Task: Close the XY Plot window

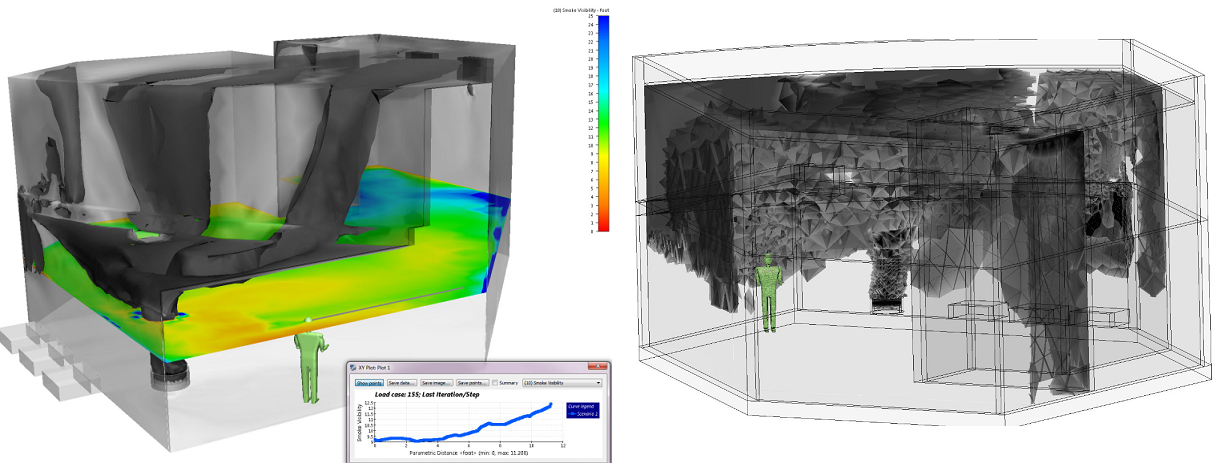Action: pos(599,368)
